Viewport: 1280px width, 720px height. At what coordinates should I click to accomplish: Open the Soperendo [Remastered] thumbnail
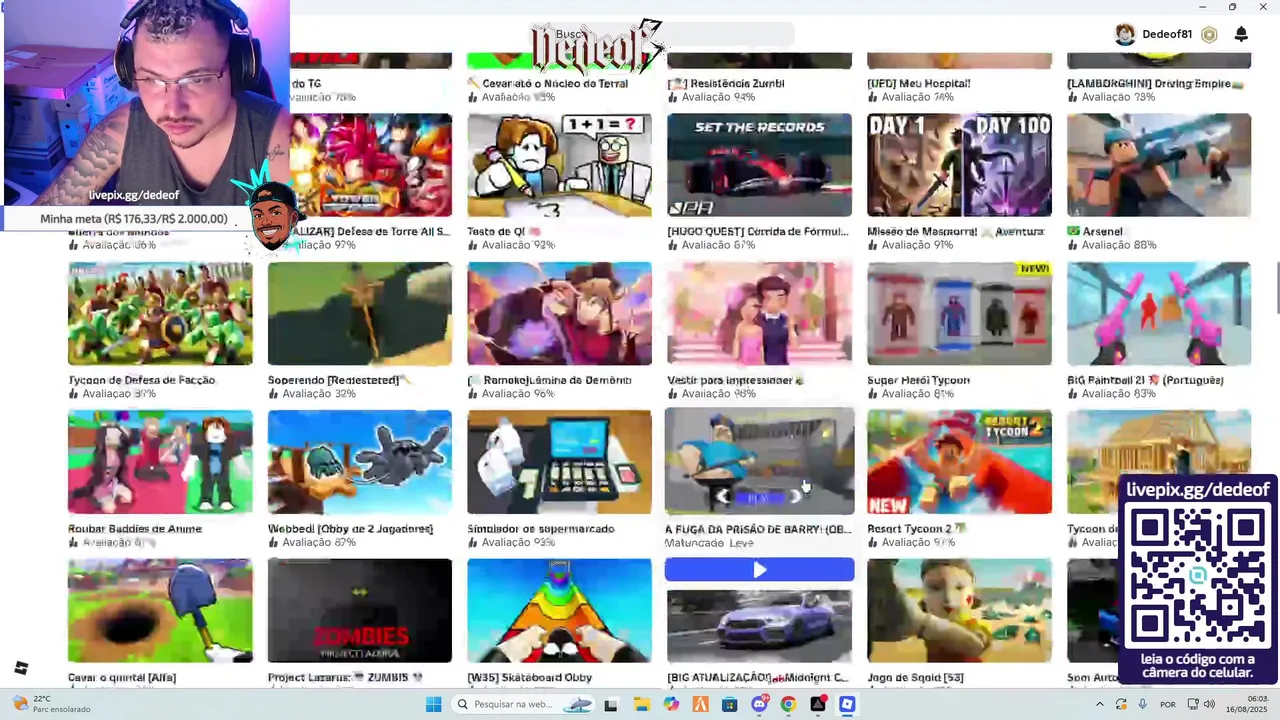[360, 314]
